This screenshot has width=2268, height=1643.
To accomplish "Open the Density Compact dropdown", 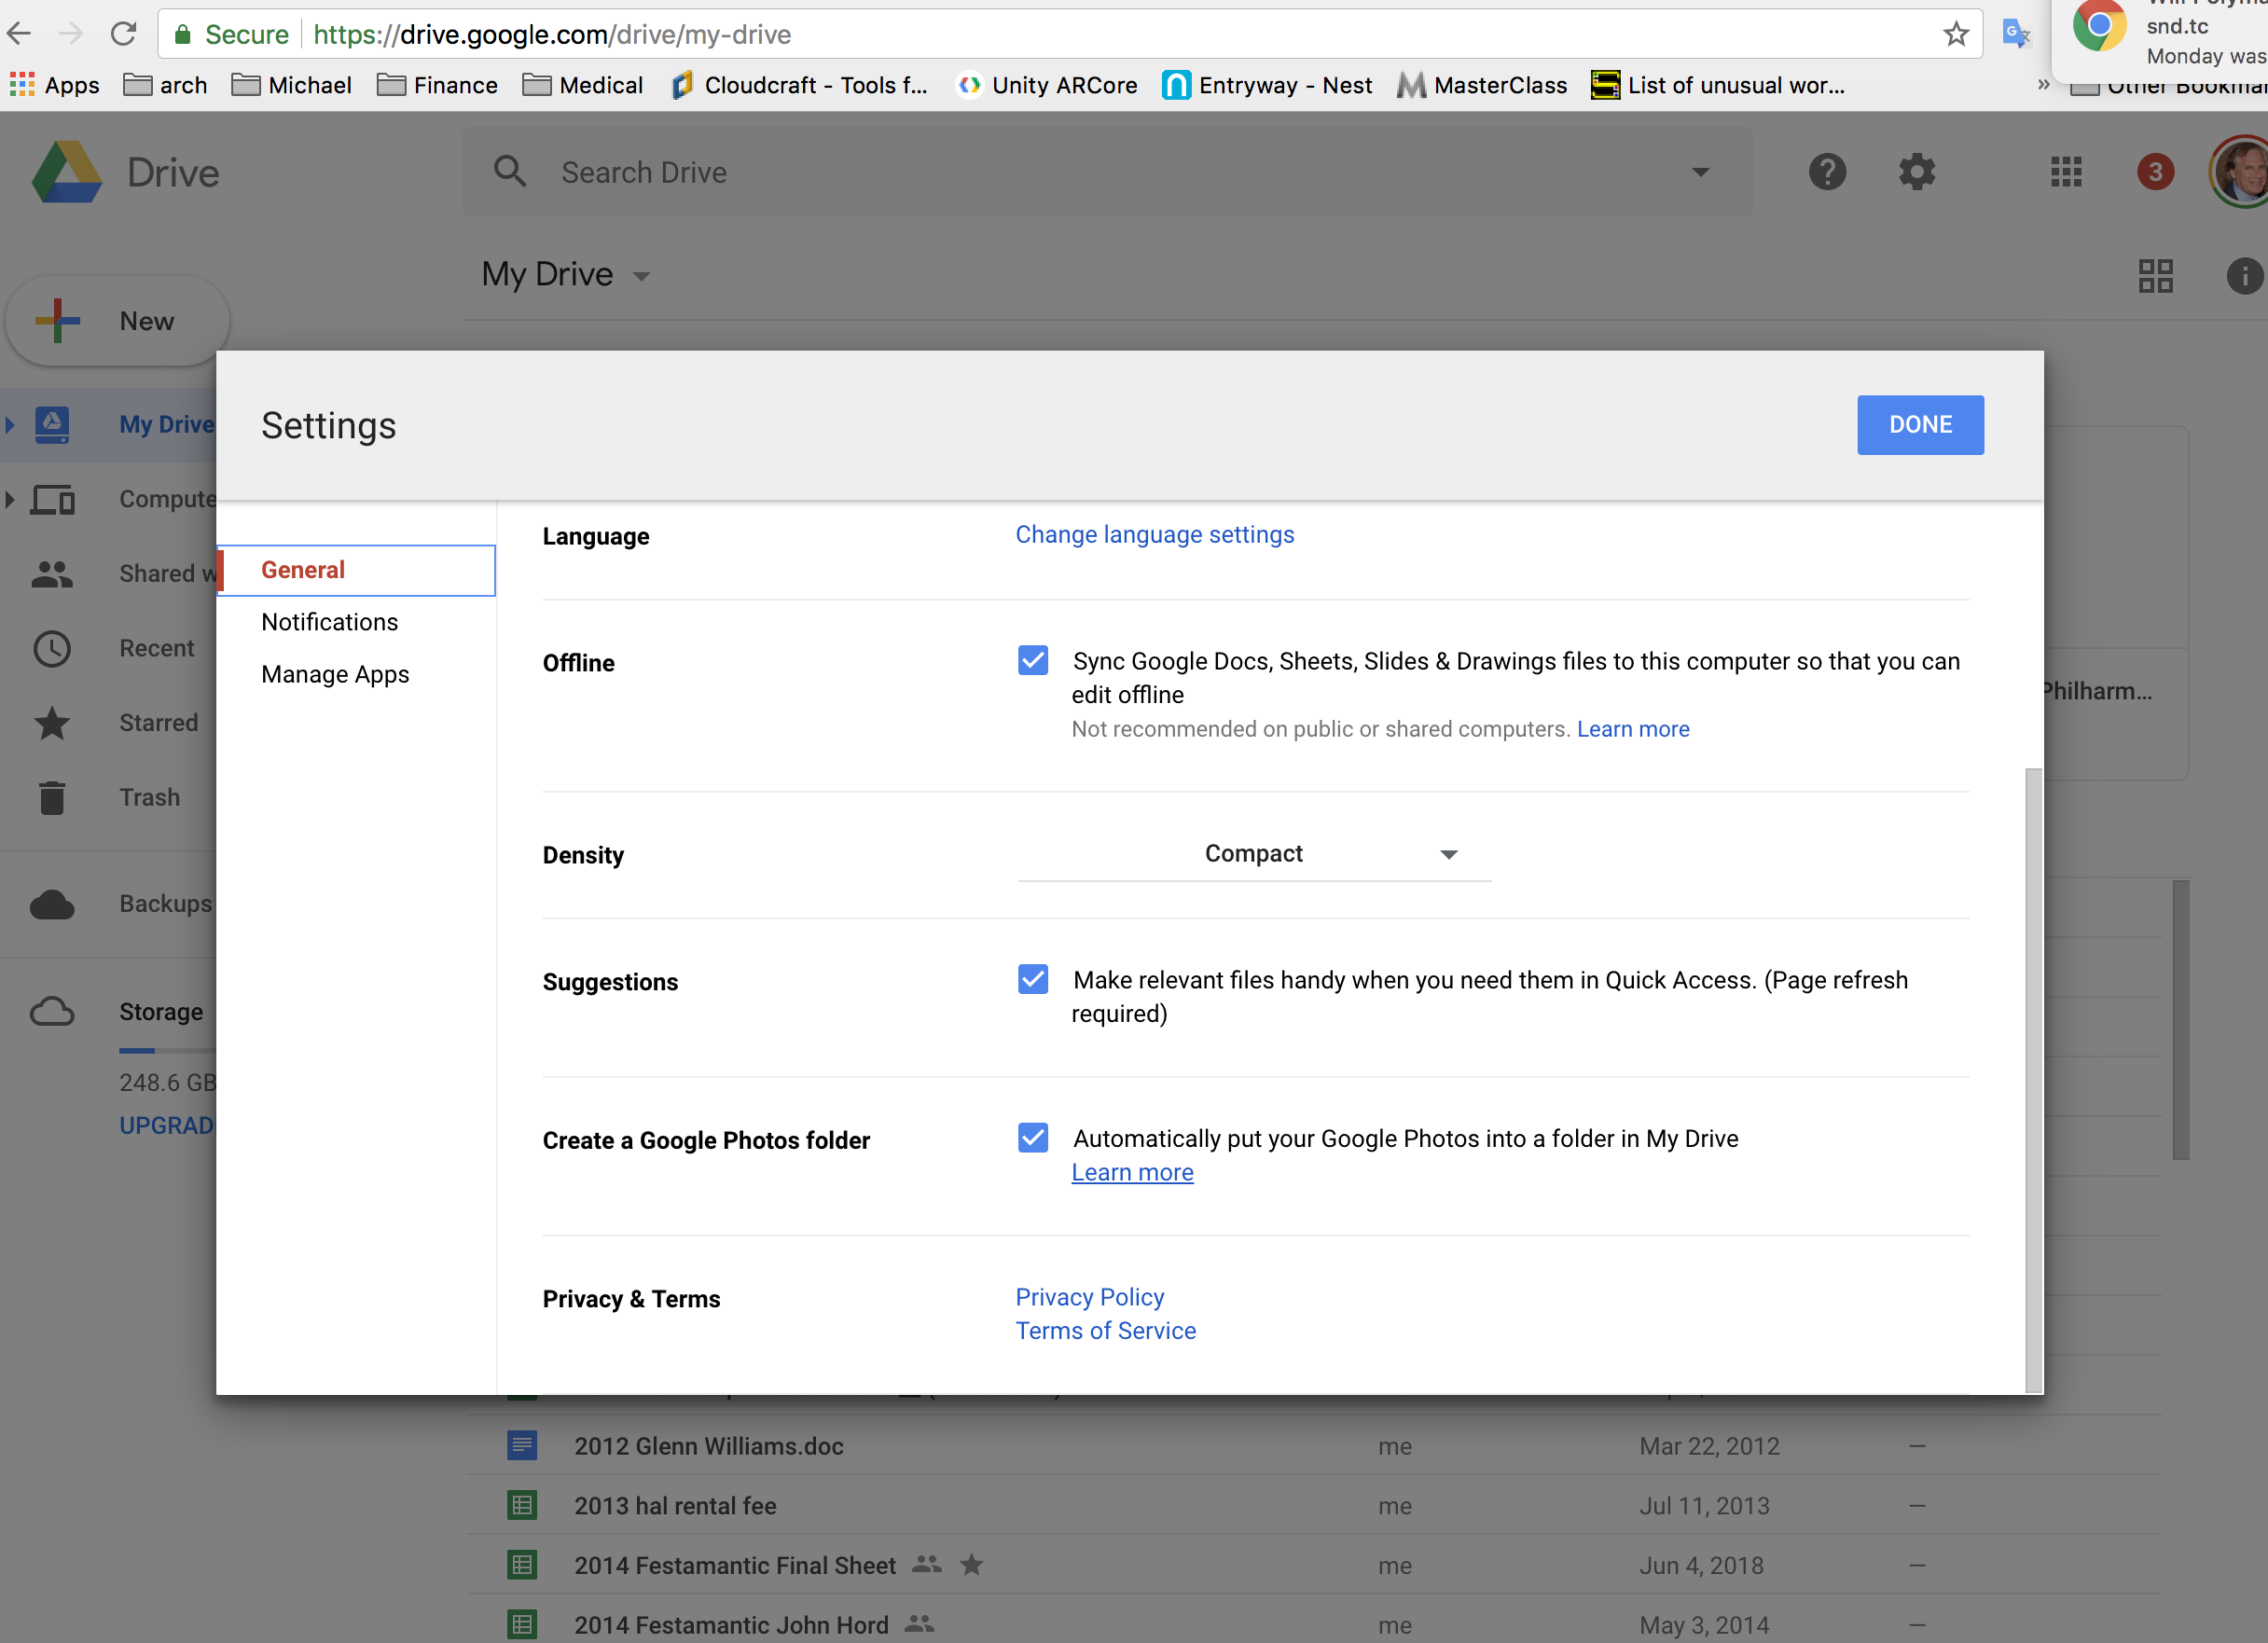I will pyautogui.click(x=1253, y=854).
